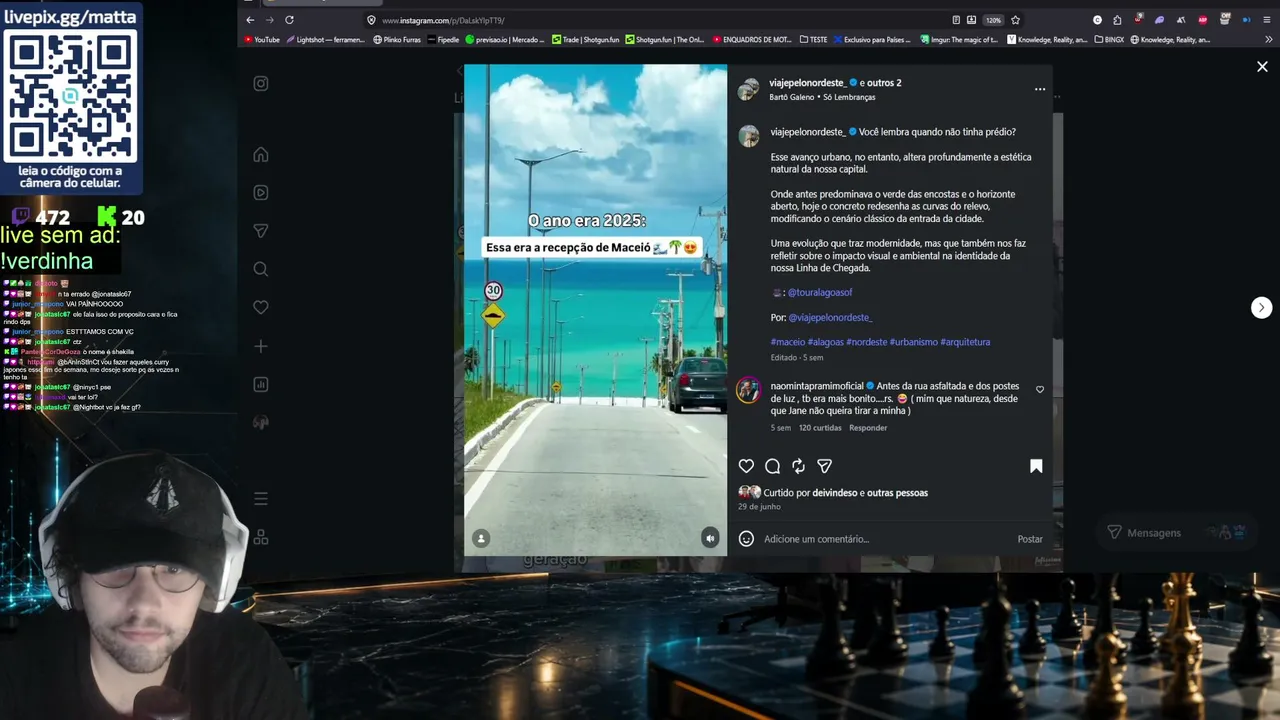Open the Meta apps grid icon
The width and height of the screenshot is (1280, 720).
pos(261,537)
